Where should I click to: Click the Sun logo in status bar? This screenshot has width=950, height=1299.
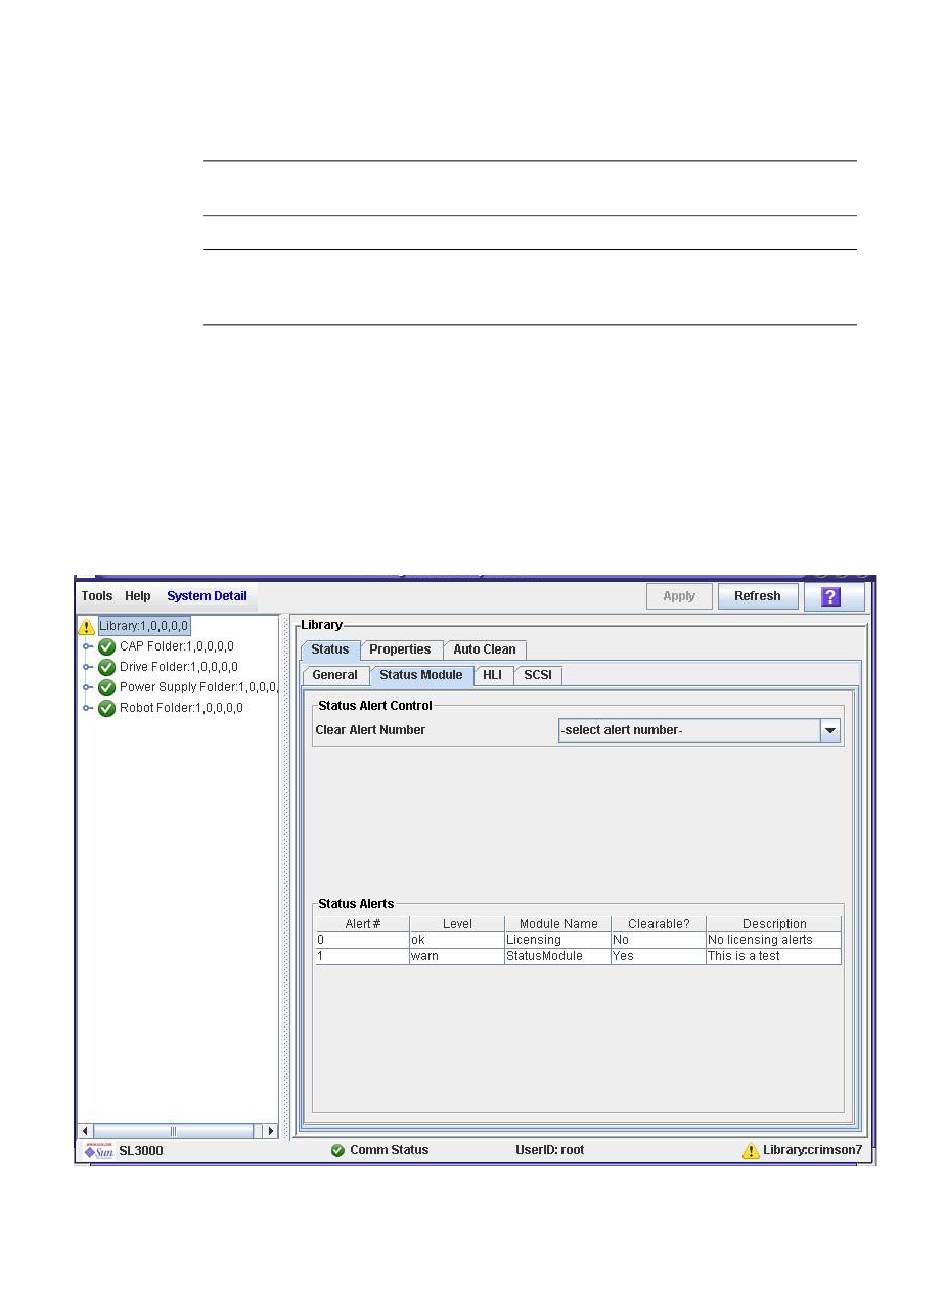point(99,1151)
